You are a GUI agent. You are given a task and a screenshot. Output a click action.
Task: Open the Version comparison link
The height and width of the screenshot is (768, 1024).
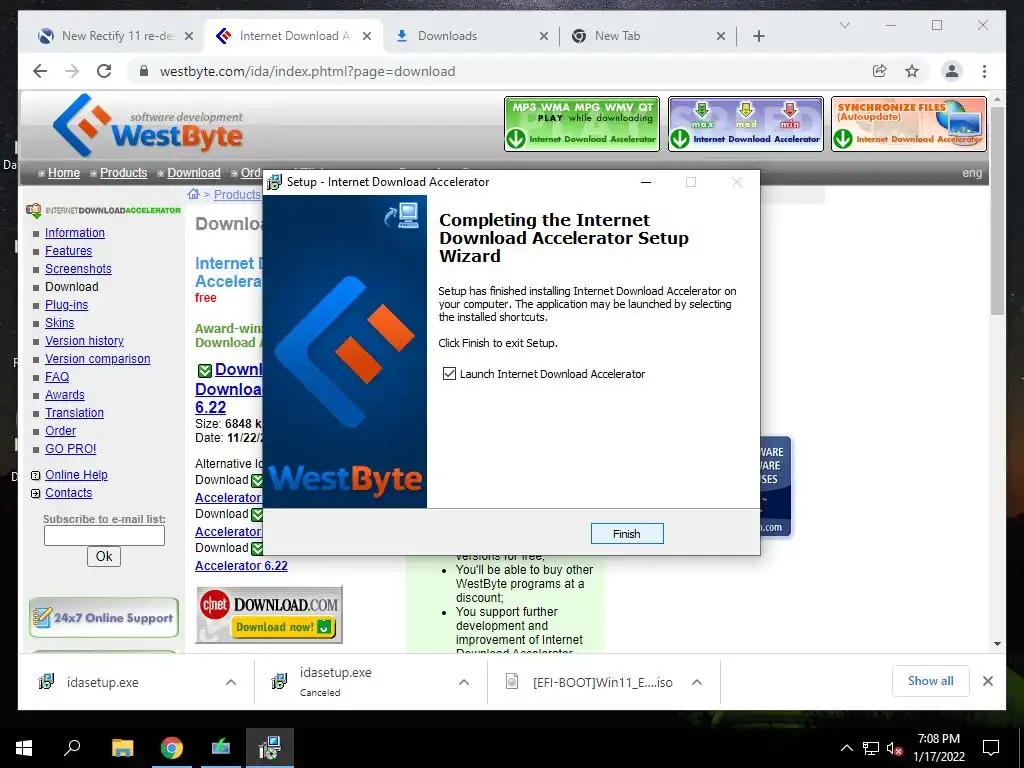(97, 359)
